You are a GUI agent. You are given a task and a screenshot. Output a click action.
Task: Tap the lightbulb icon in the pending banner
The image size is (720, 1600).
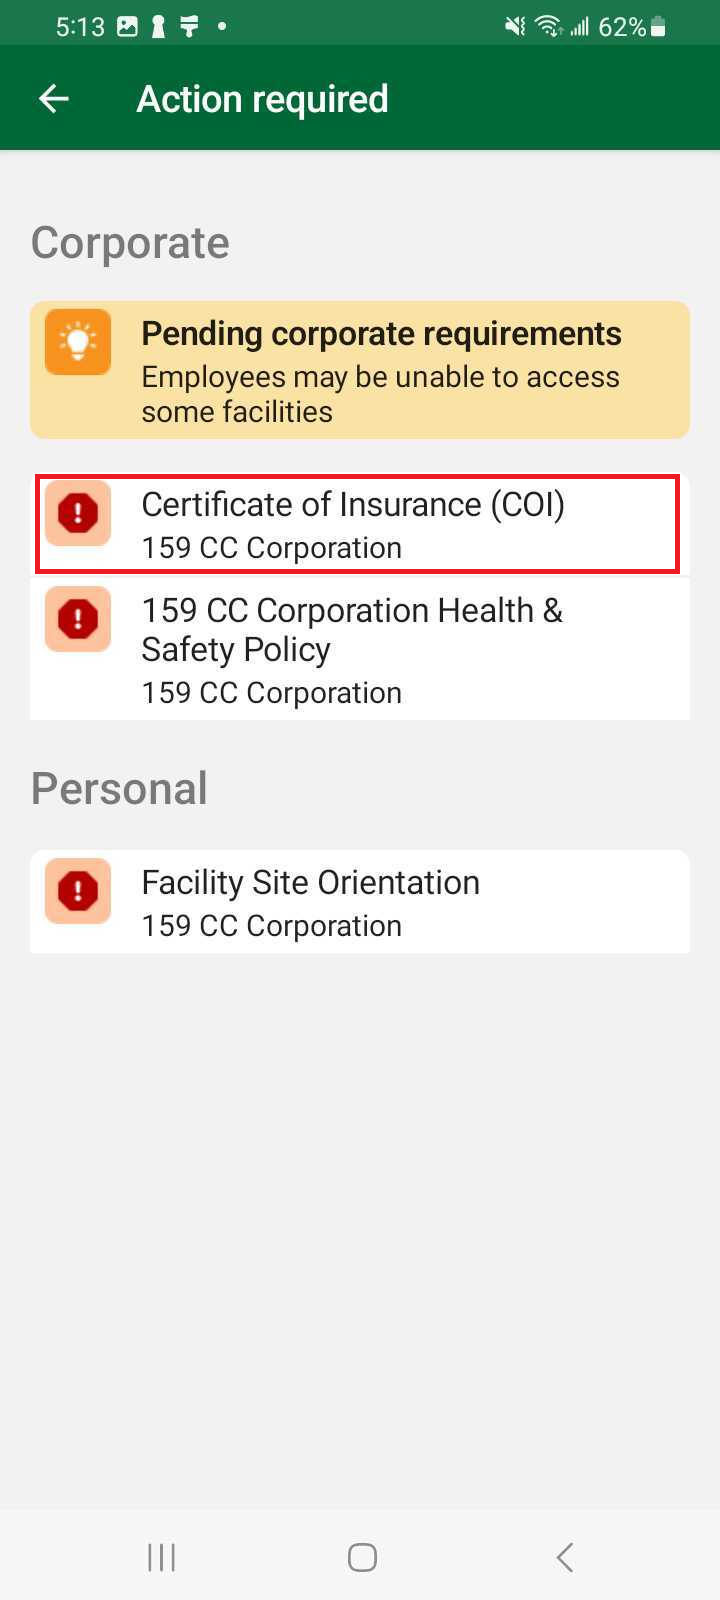coord(78,343)
